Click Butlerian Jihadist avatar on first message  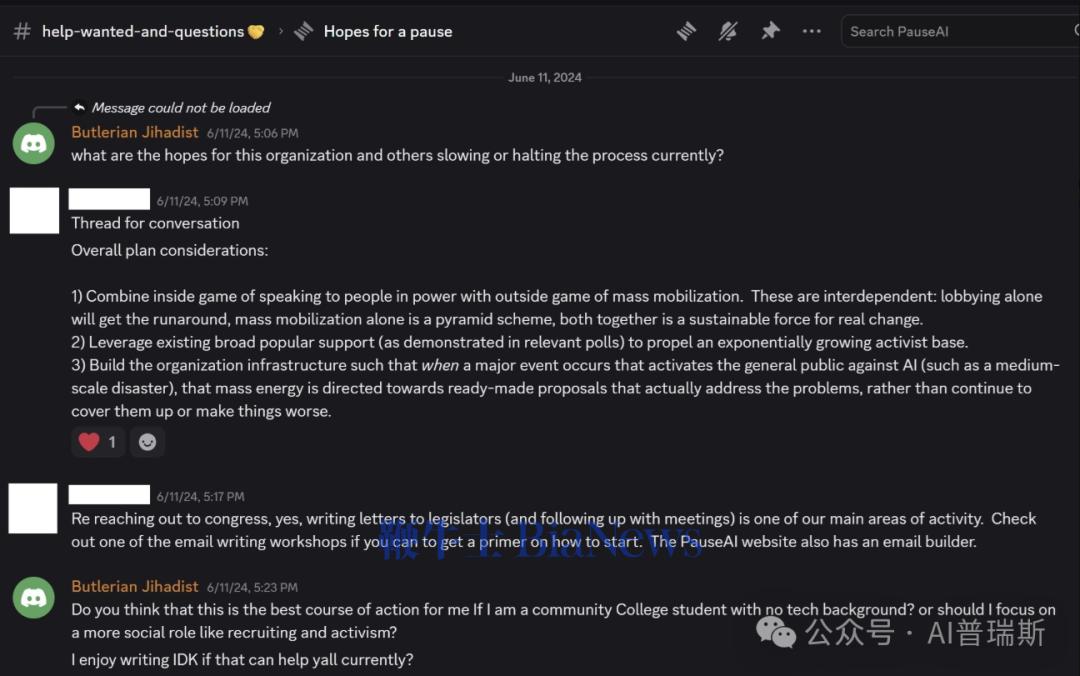[x=33, y=144]
